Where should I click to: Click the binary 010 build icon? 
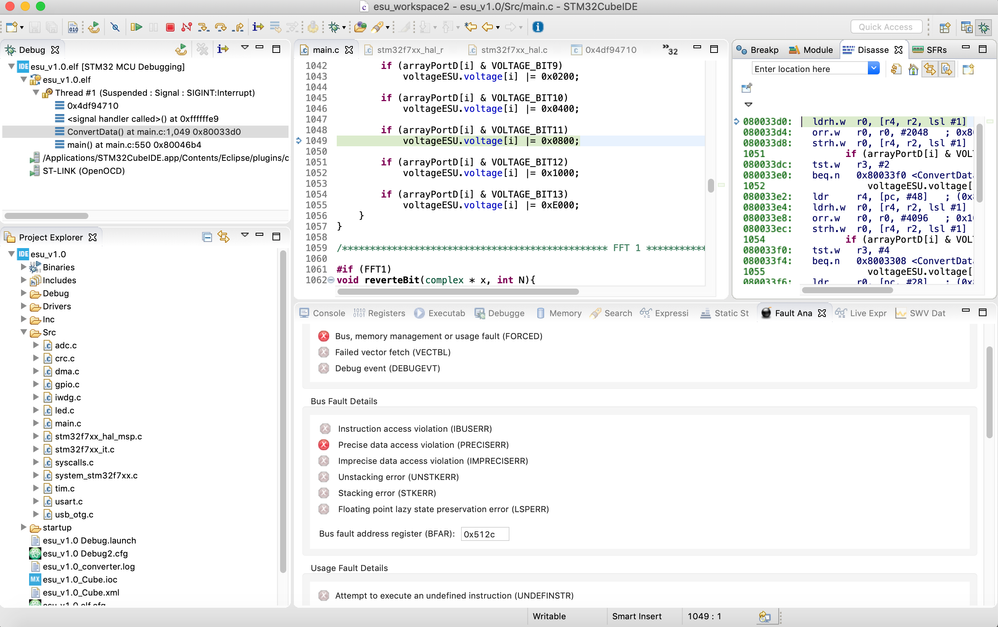(73, 27)
